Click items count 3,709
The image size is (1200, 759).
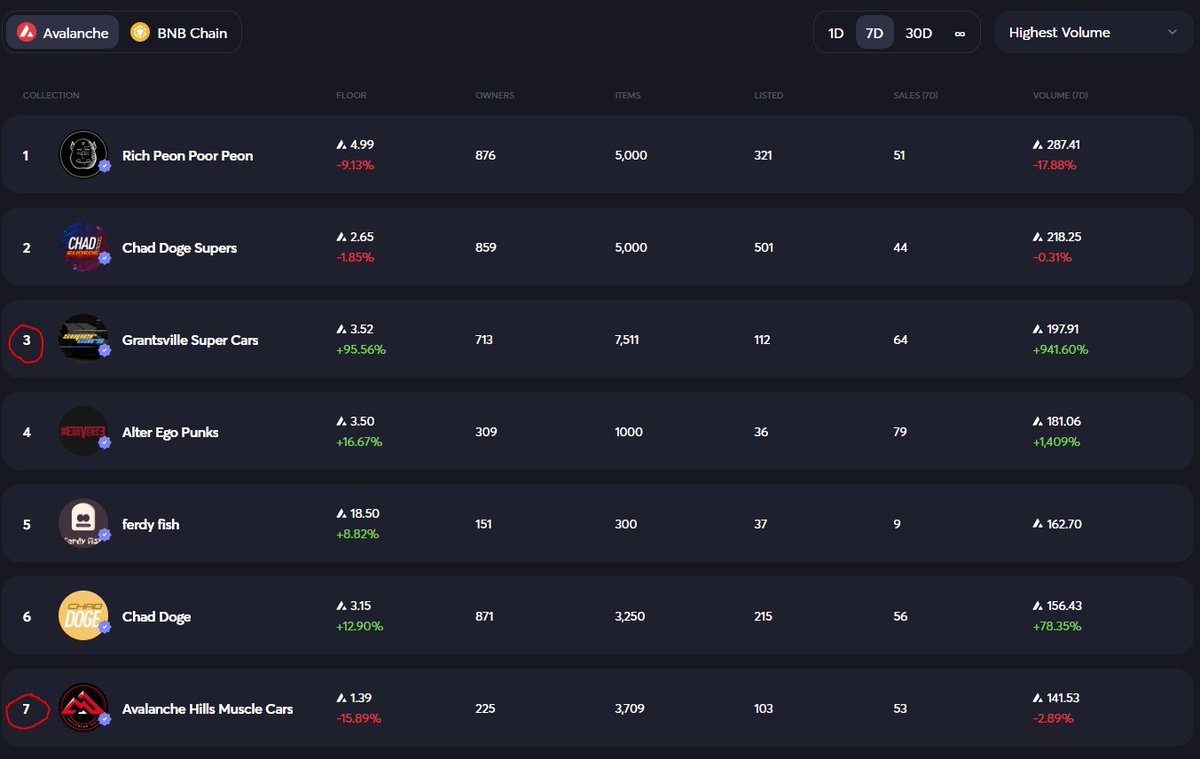pyautogui.click(x=629, y=709)
